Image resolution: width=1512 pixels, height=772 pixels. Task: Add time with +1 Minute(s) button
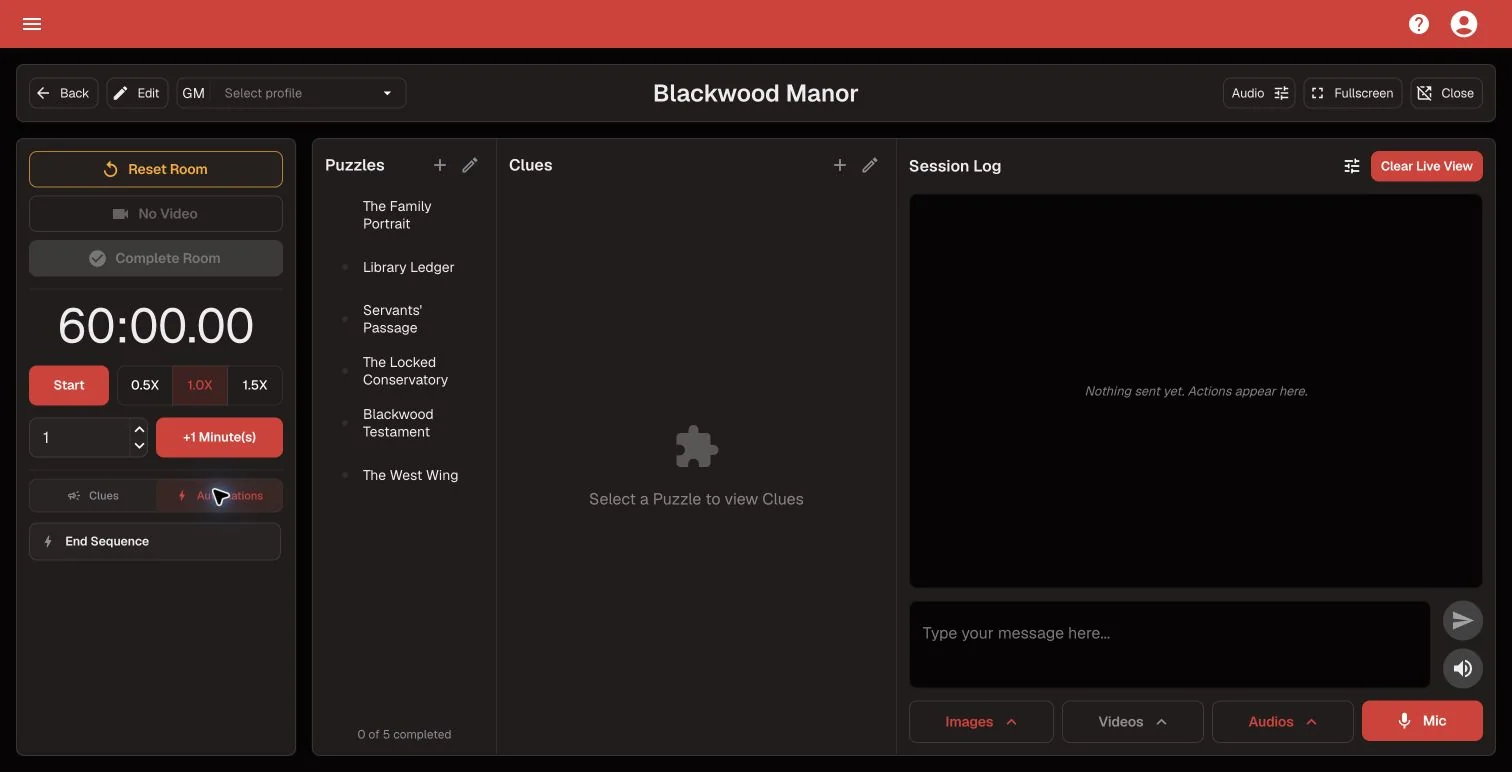pos(219,438)
